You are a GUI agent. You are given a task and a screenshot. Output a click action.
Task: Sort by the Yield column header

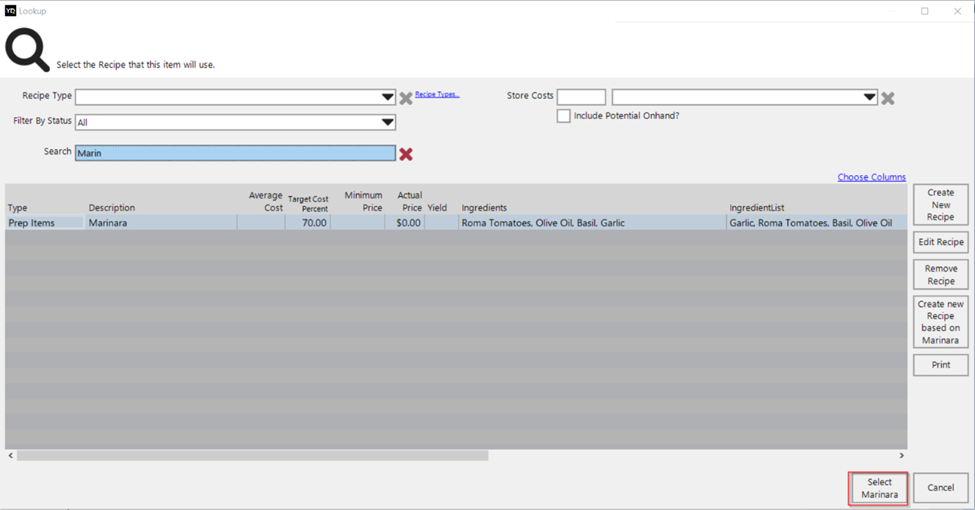tap(437, 208)
